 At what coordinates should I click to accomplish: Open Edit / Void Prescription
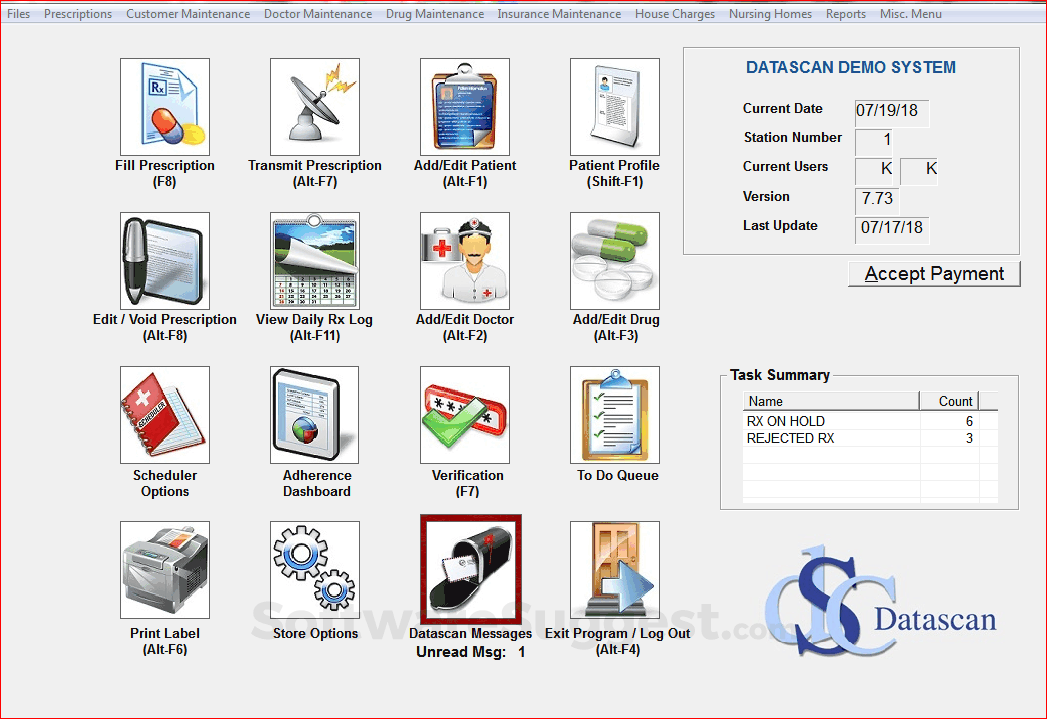(x=164, y=260)
